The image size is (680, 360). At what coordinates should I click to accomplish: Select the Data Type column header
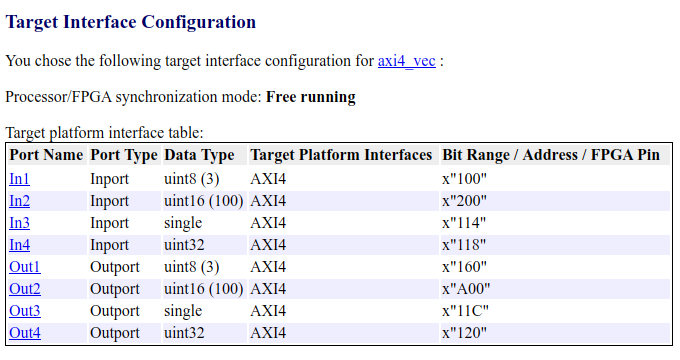coord(199,155)
